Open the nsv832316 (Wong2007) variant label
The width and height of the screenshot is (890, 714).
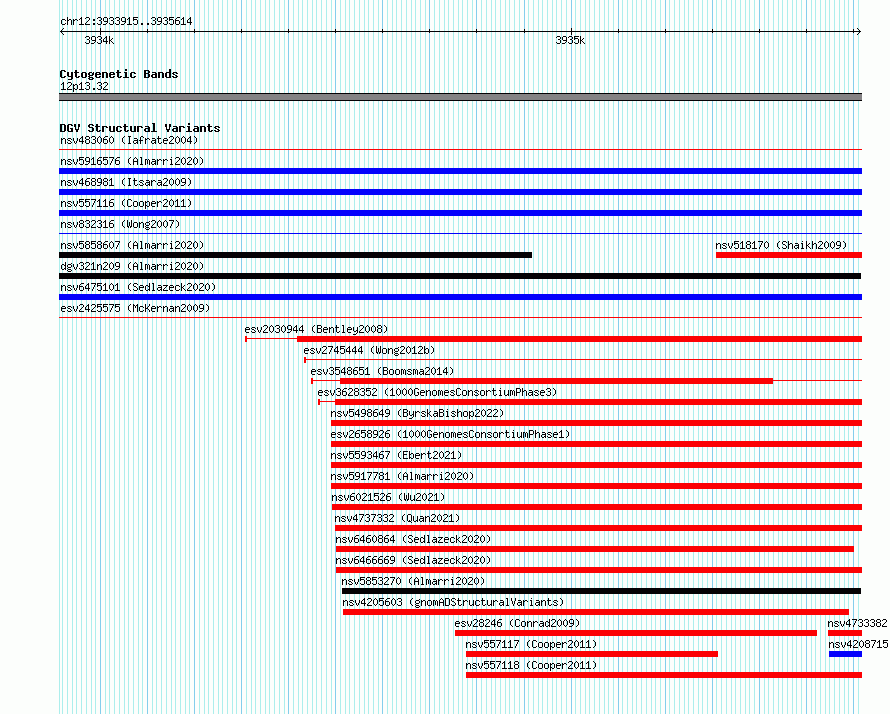[x=120, y=224]
